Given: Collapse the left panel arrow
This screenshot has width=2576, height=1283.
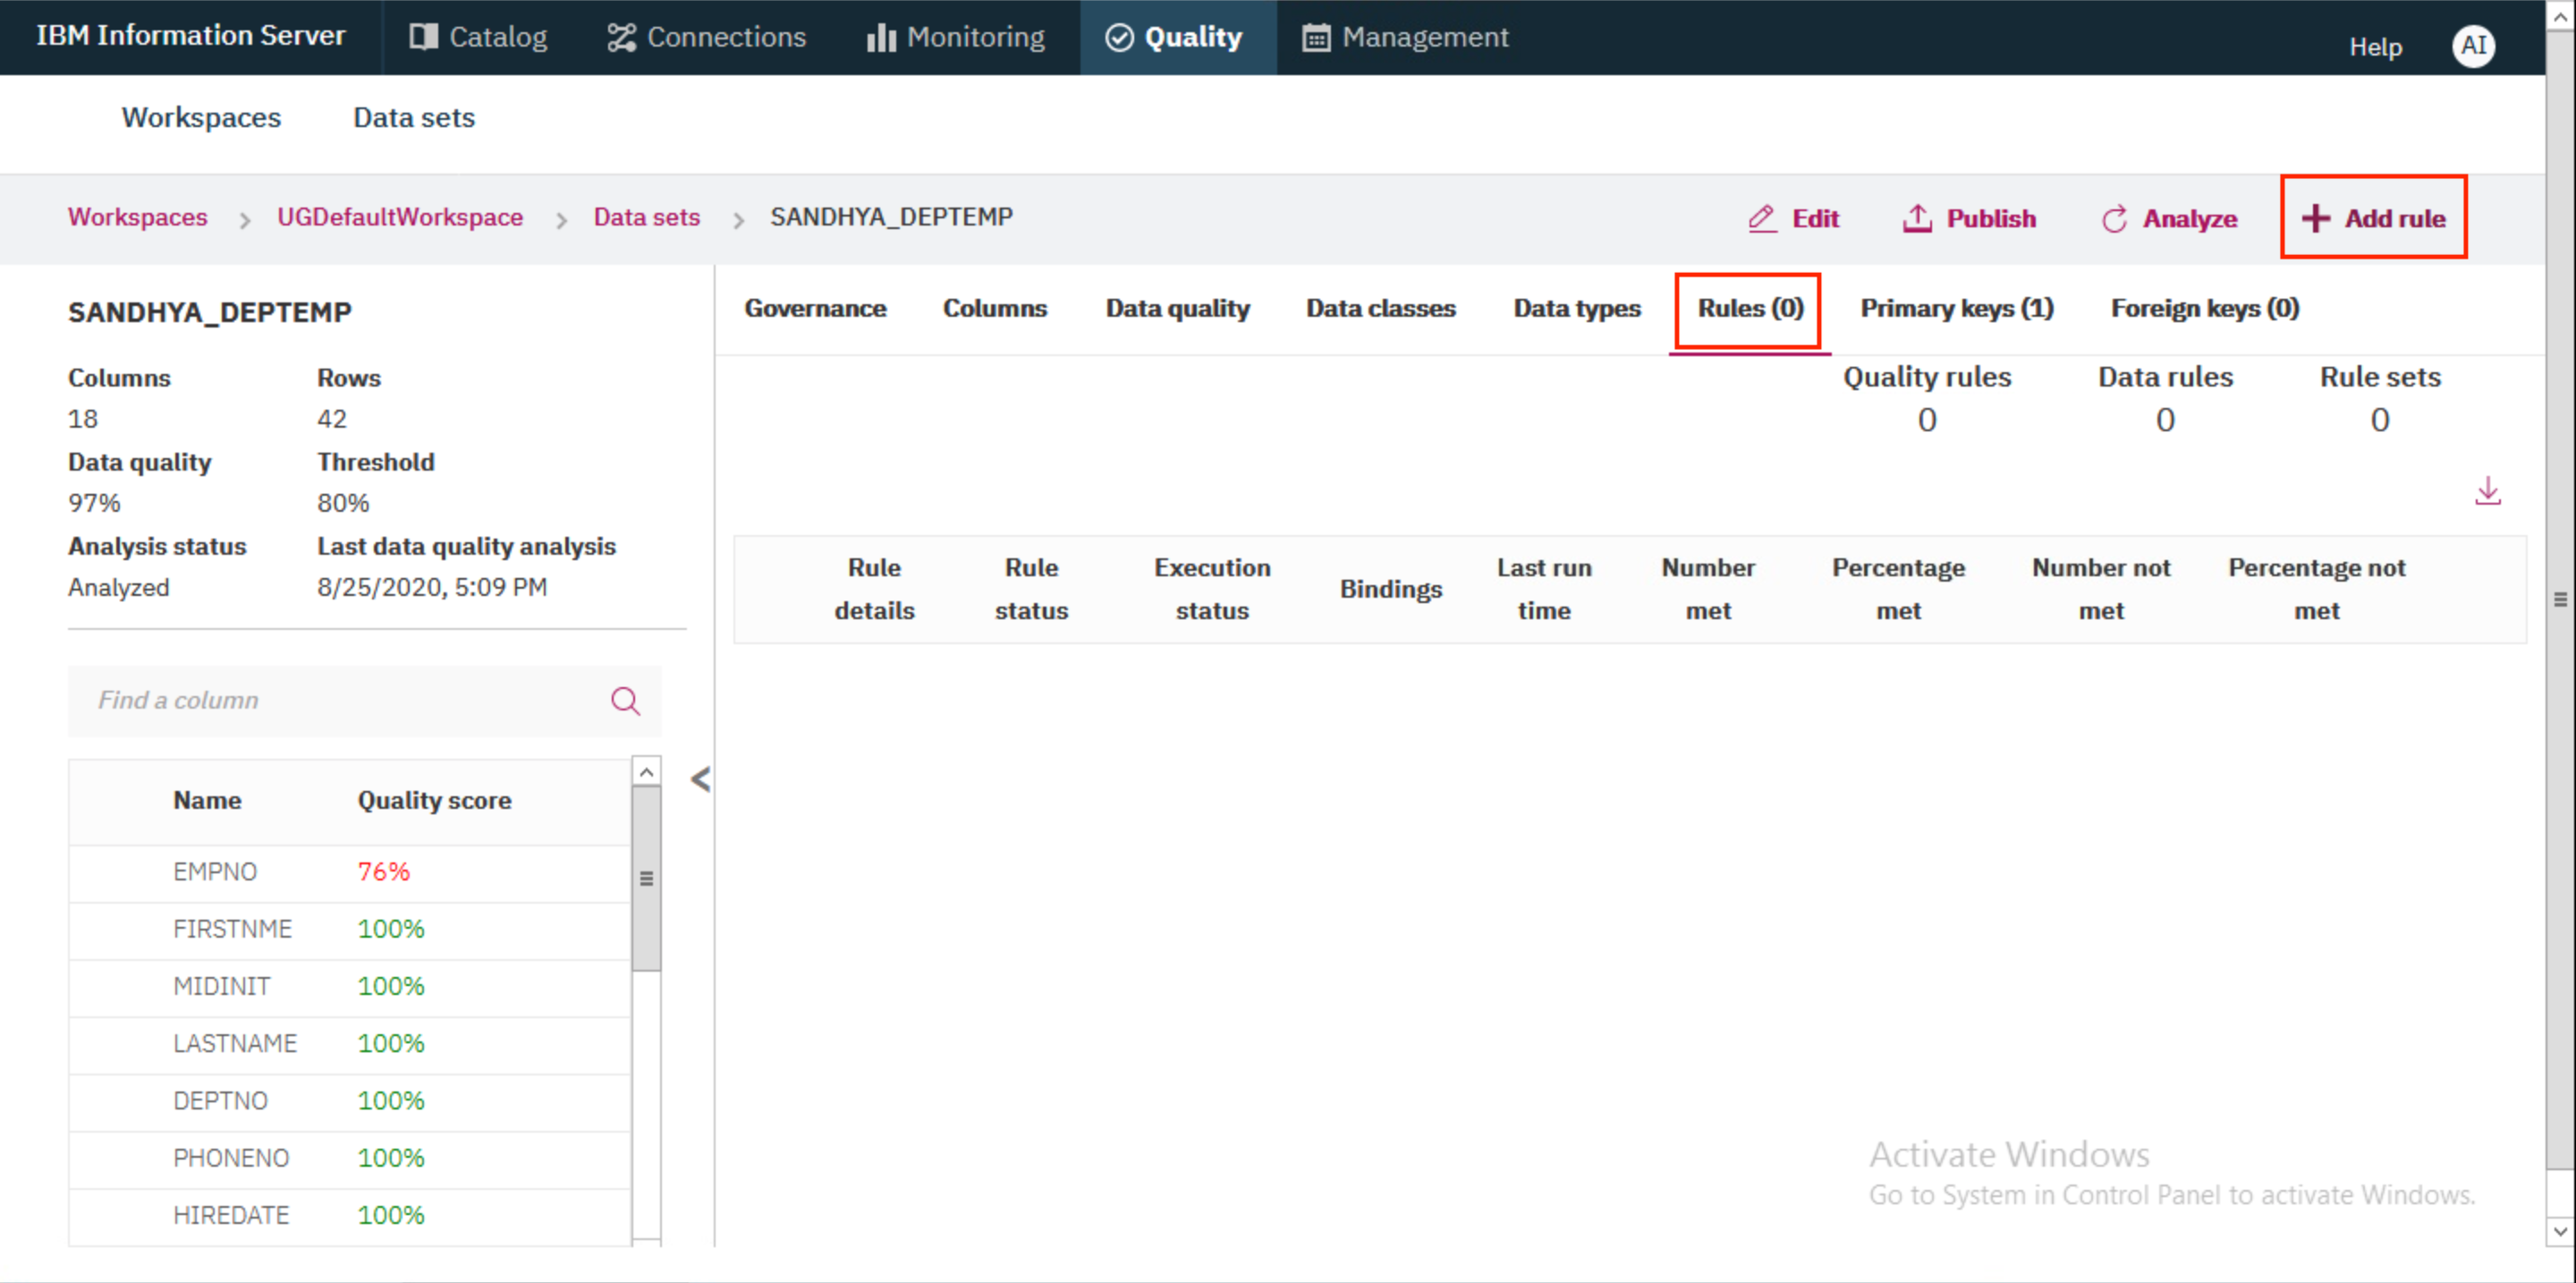Looking at the screenshot, I should pyautogui.click(x=700, y=779).
